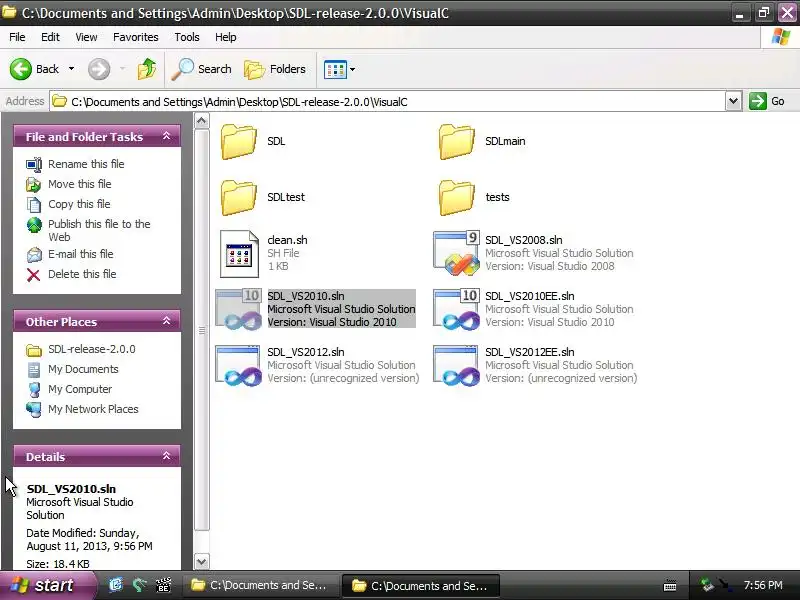Select the clean.sh file icon
The height and width of the screenshot is (600, 800).
point(239,254)
